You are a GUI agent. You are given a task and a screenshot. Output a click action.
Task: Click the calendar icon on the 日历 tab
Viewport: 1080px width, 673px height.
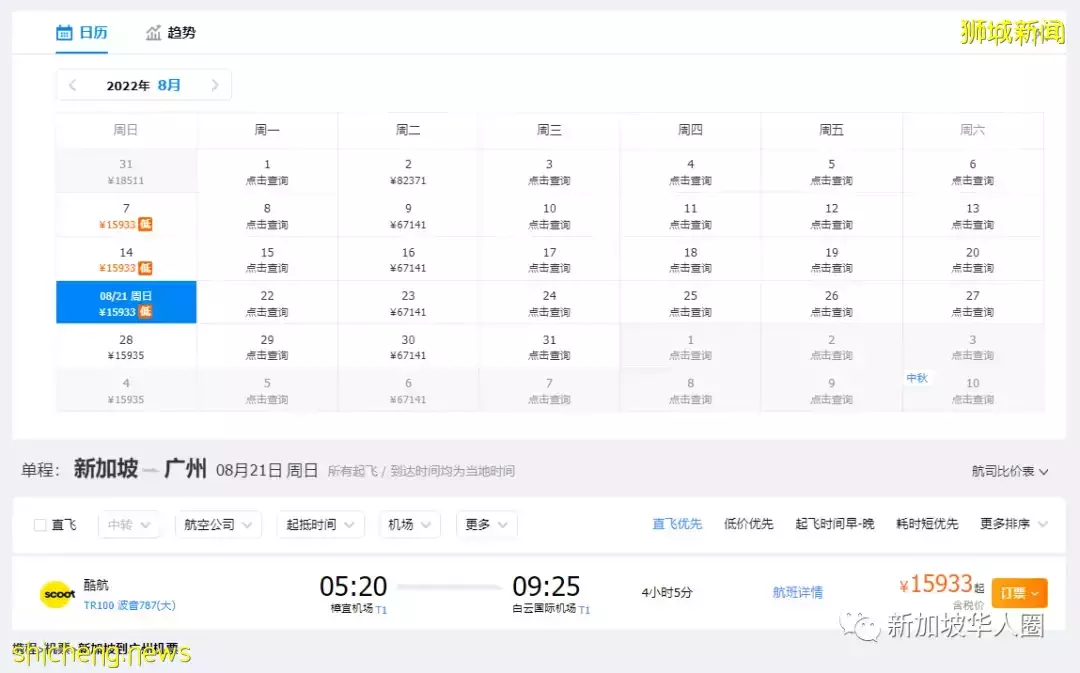click(x=62, y=32)
